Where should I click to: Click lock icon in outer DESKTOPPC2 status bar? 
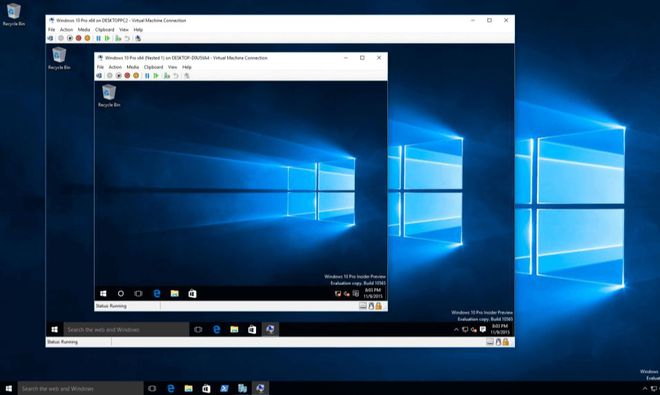pos(506,342)
